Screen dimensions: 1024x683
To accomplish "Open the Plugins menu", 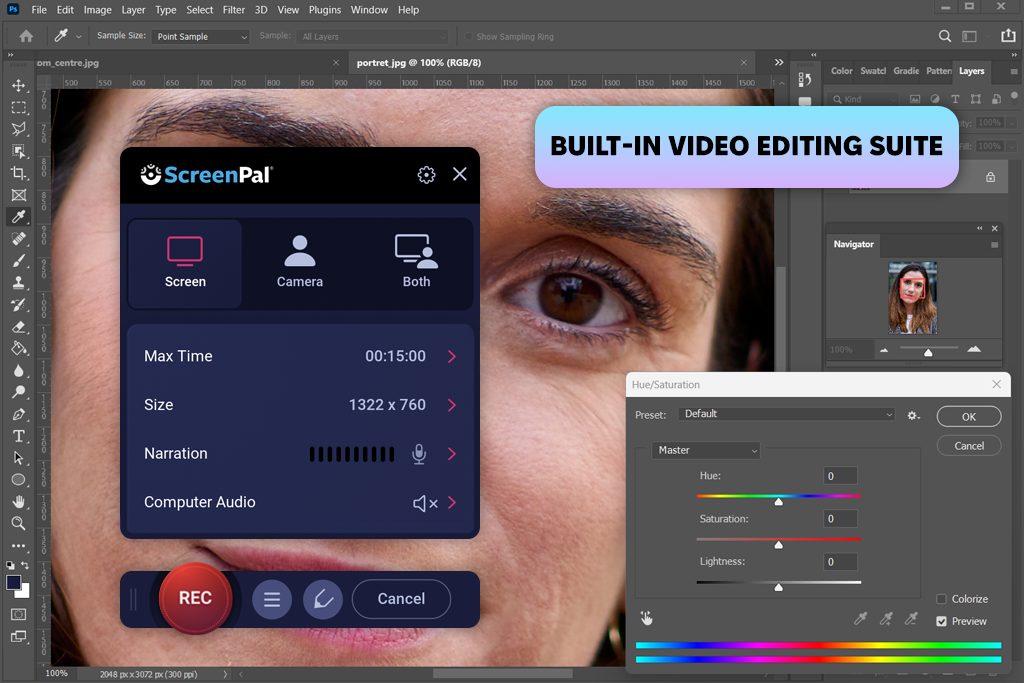I will pyautogui.click(x=325, y=10).
